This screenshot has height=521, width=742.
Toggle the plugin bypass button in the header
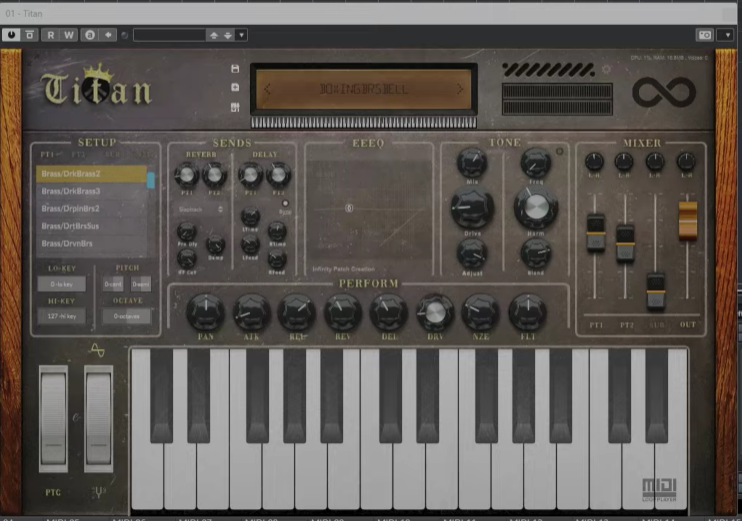click(x=29, y=35)
